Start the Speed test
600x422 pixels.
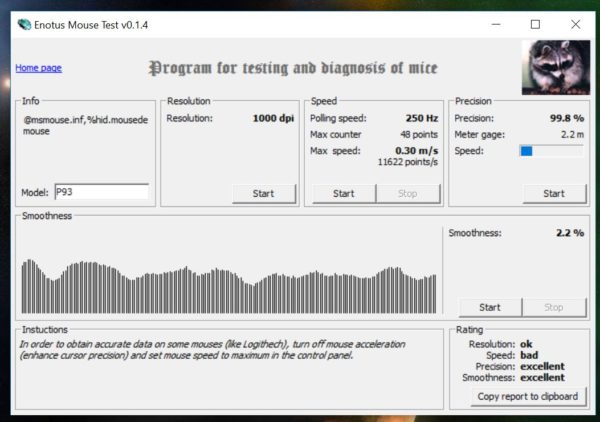[x=344, y=194]
